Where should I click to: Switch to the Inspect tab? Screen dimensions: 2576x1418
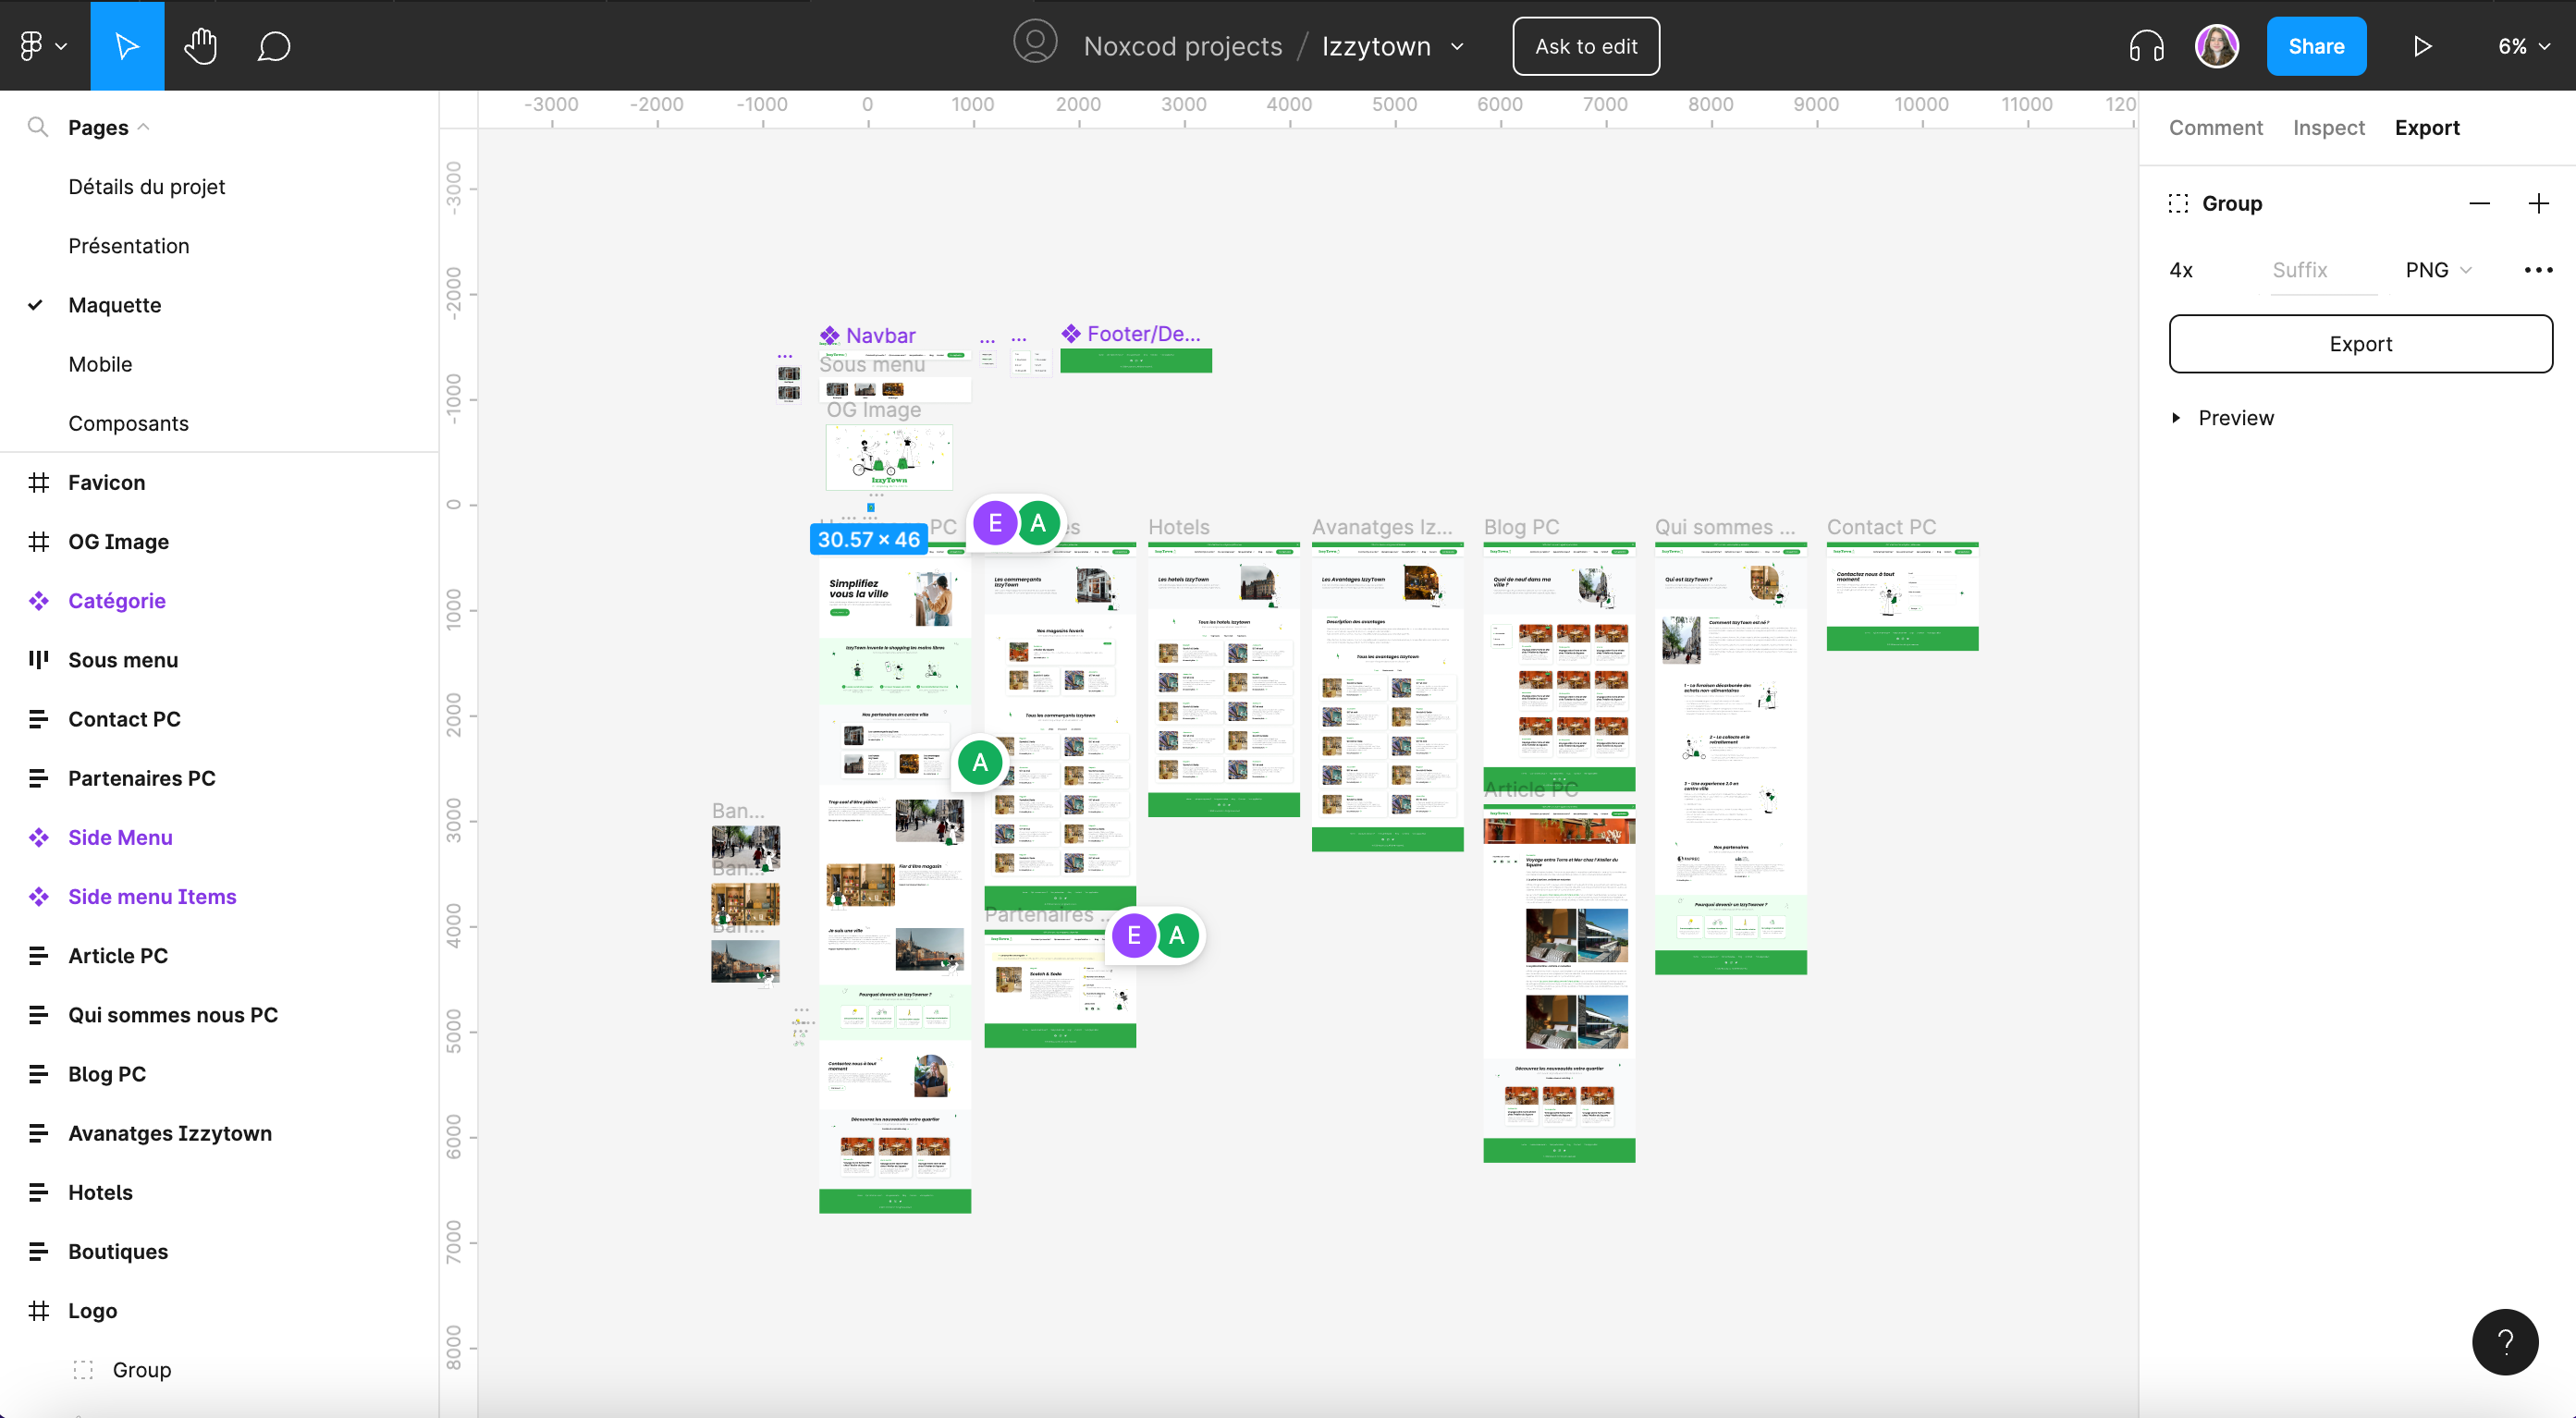click(x=2328, y=127)
